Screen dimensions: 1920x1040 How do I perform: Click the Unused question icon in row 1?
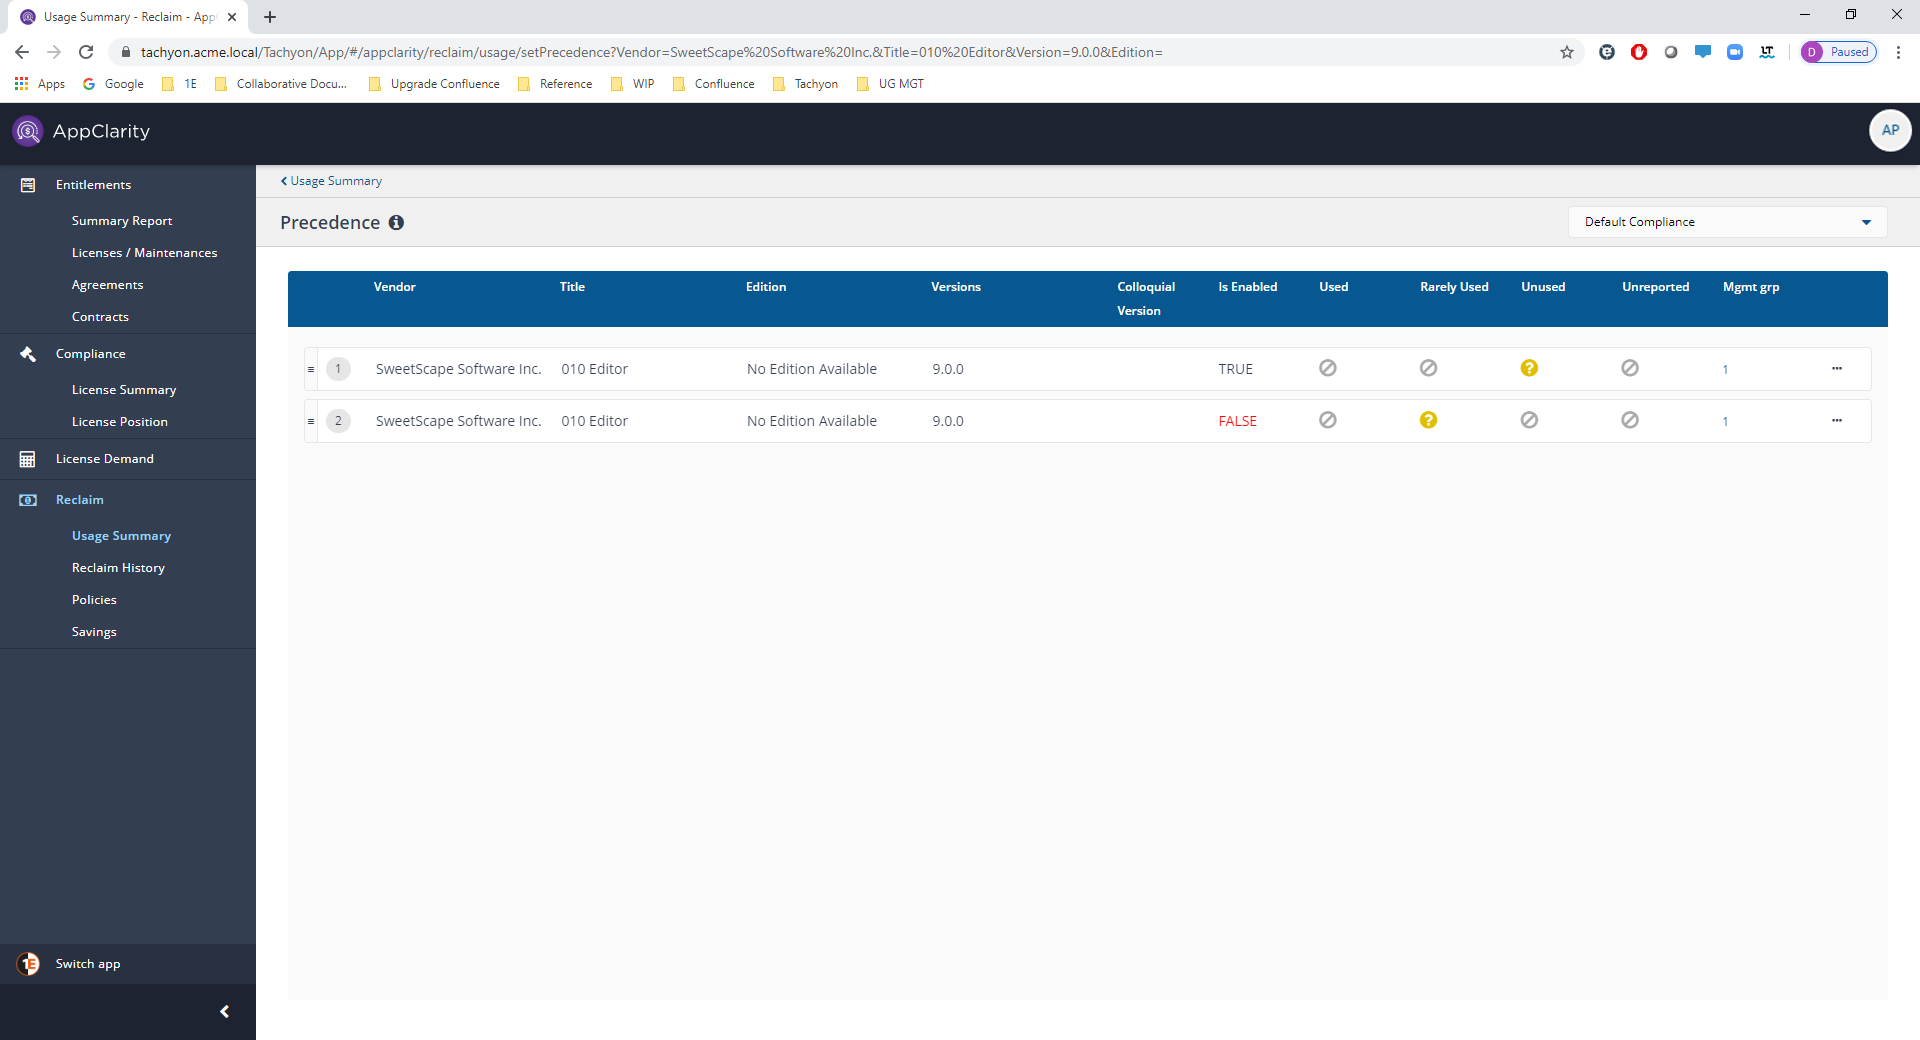pyautogui.click(x=1529, y=368)
